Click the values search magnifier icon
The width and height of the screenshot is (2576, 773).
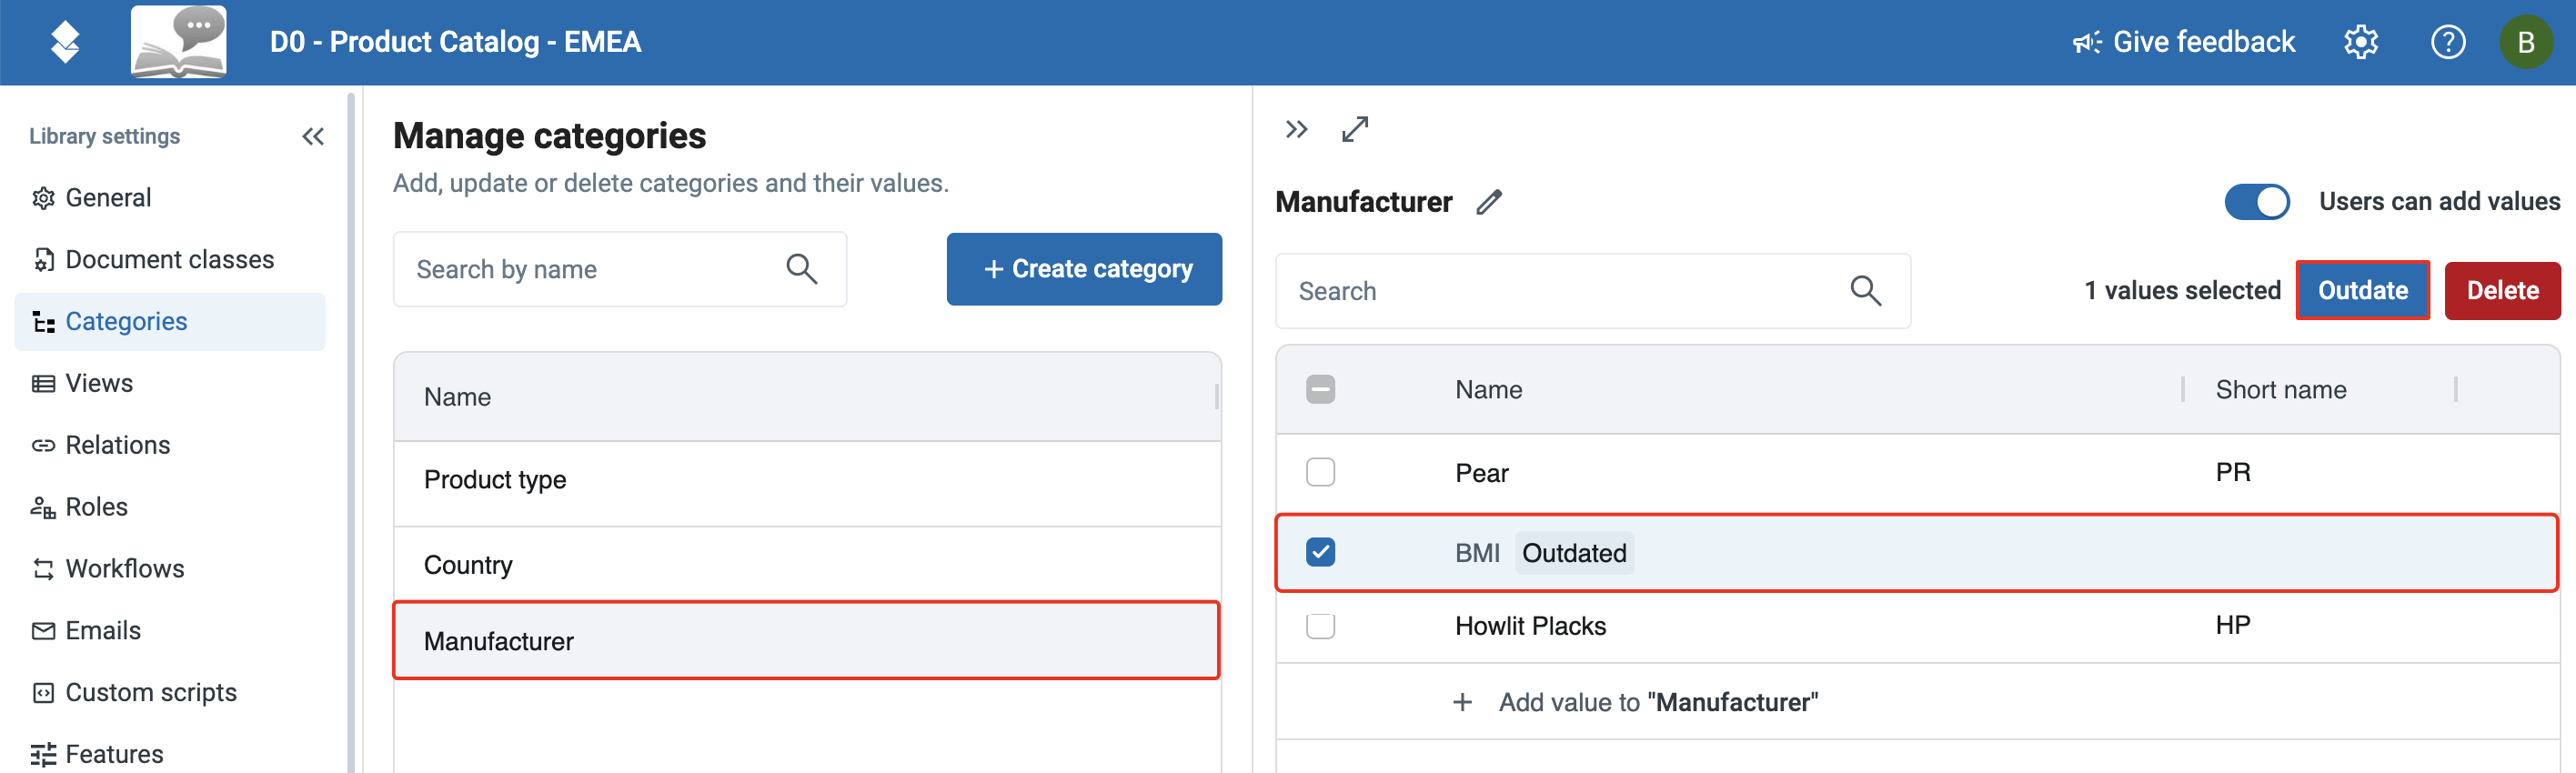pos(1865,291)
